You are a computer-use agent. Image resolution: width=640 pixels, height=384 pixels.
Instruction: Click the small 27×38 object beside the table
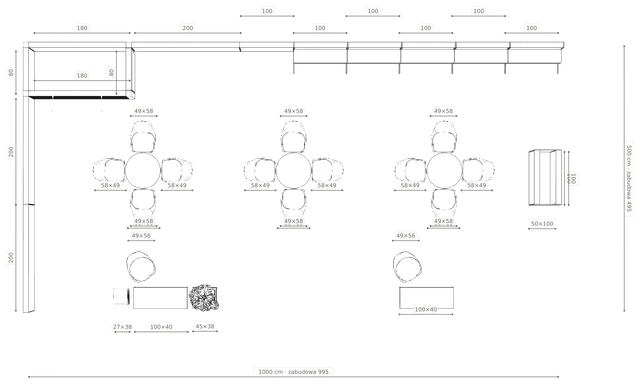coord(122,296)
